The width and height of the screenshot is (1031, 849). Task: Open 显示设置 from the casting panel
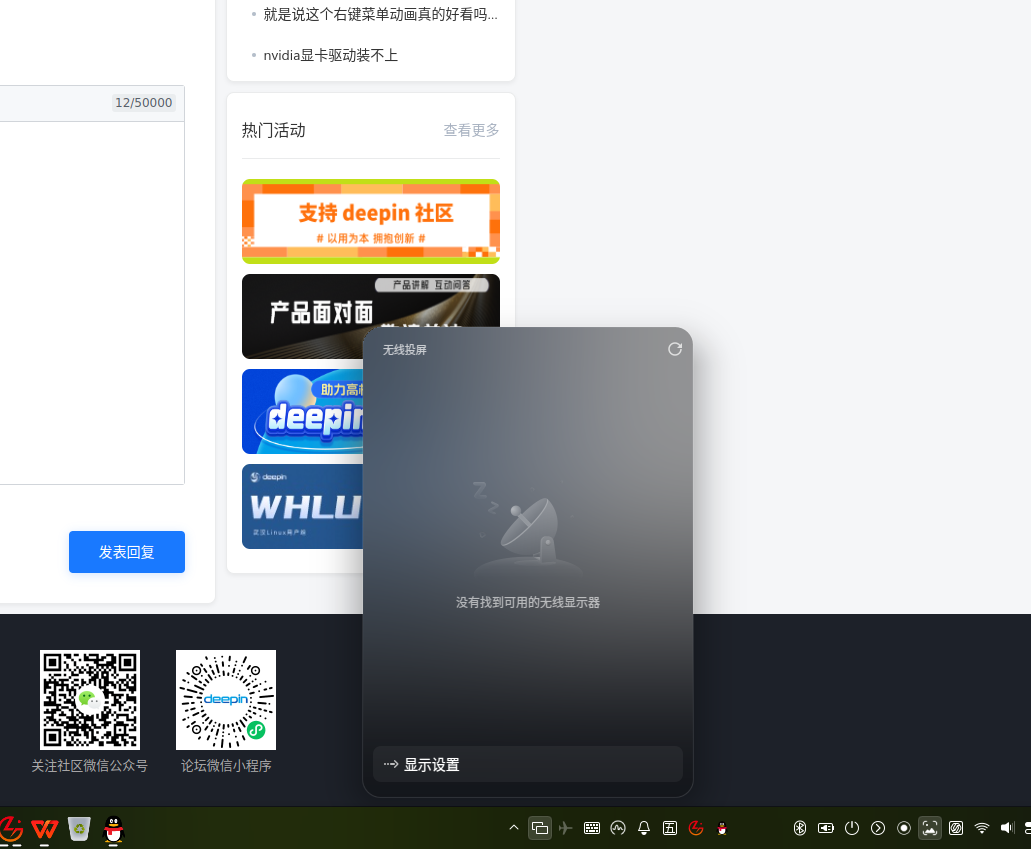click(527, 764)
